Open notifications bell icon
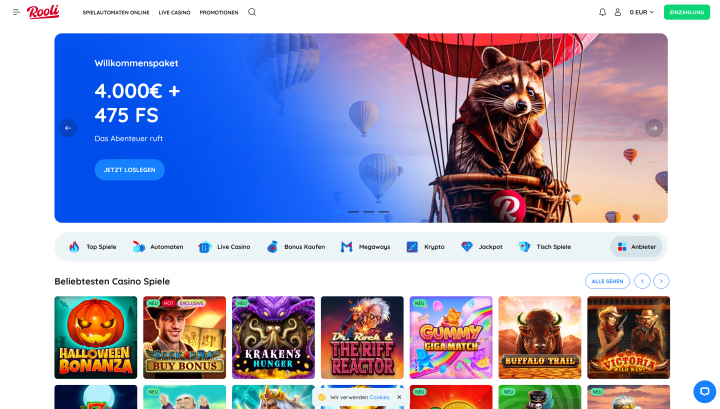Image resolution: width=720 pixels, height=409 pixels. [x=602, y=12]
